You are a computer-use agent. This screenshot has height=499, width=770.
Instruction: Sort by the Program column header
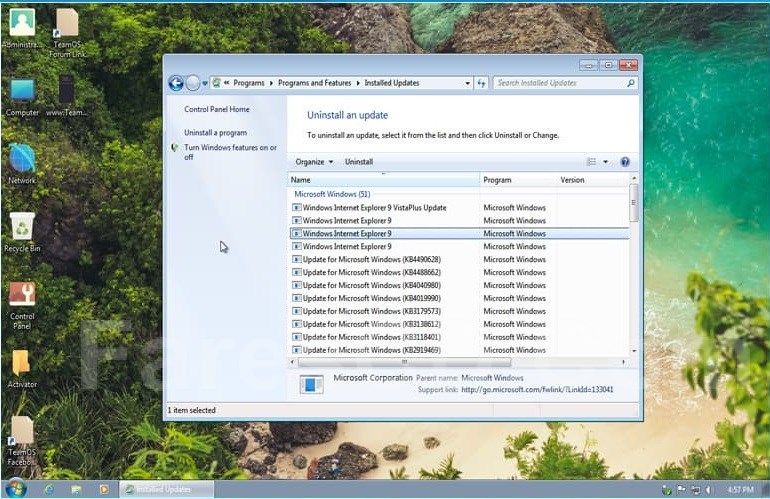[x=519, y=180]
